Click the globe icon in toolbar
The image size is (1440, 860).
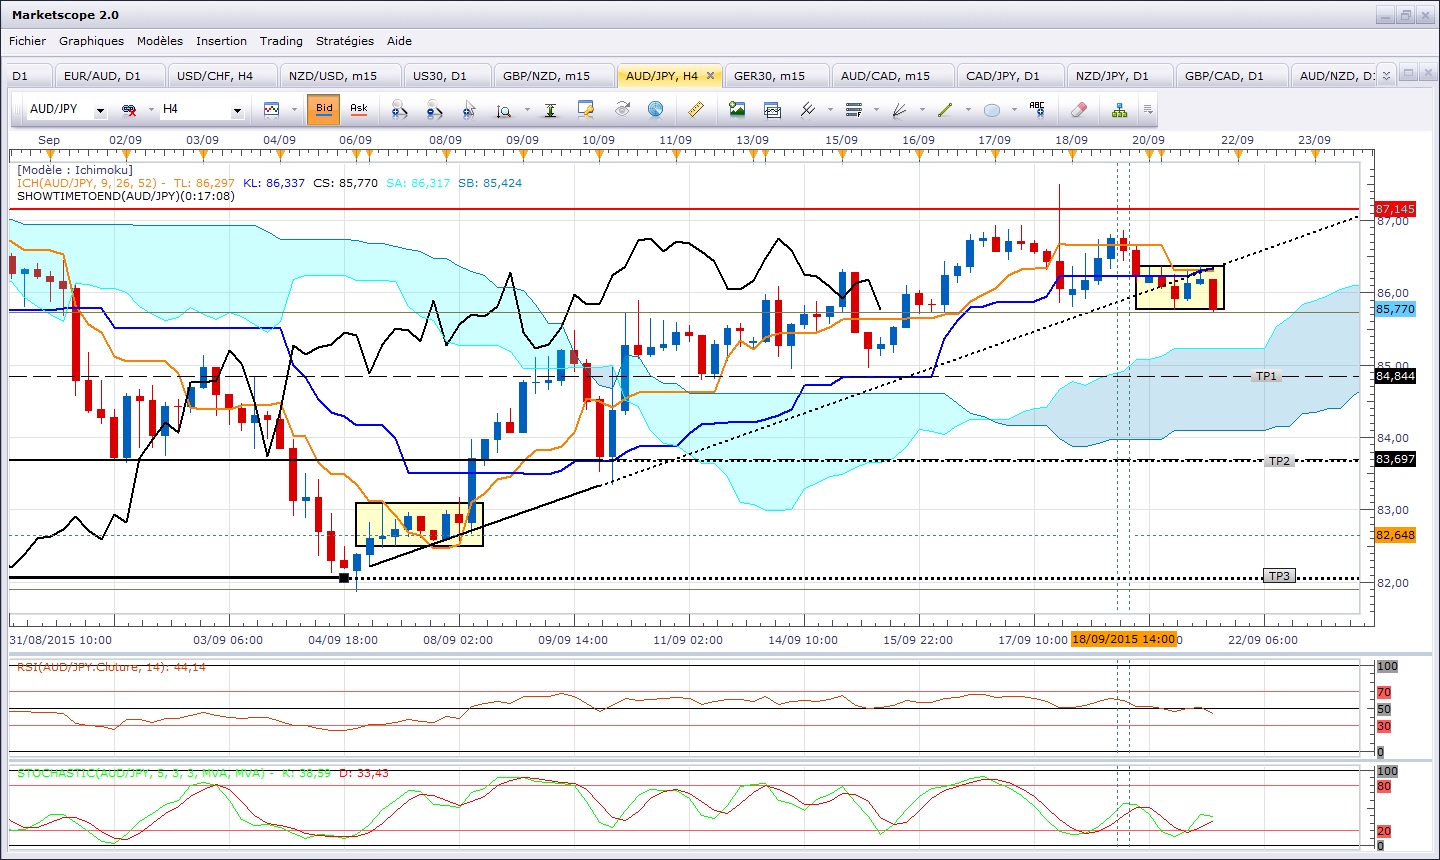(x=655, y=109)
